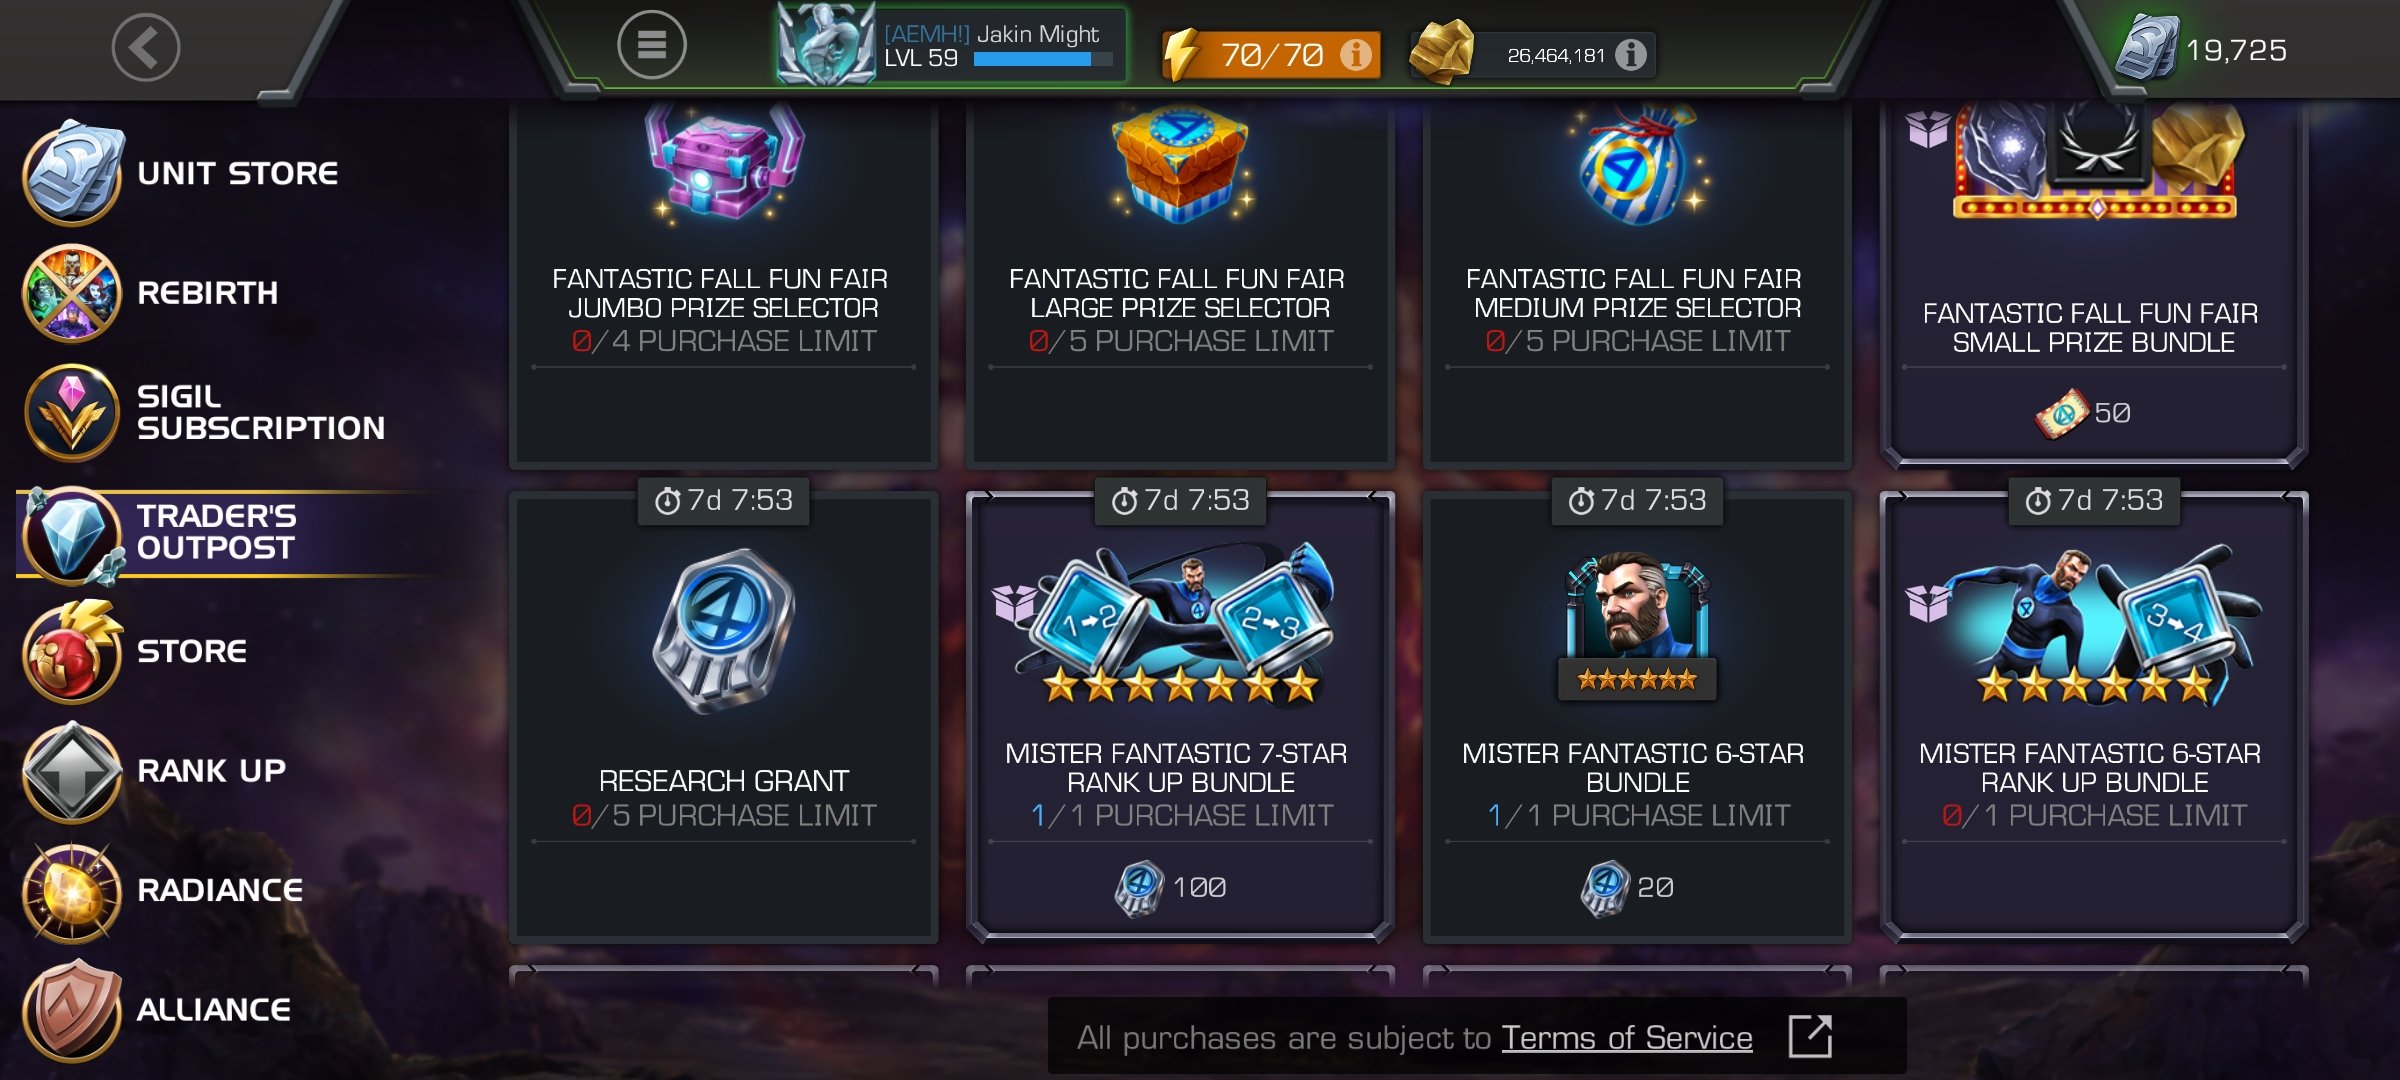The width and height of the screenshot is (2400, 1080).
Task: Tap the energy info icon
Action: pos(1355,54)
